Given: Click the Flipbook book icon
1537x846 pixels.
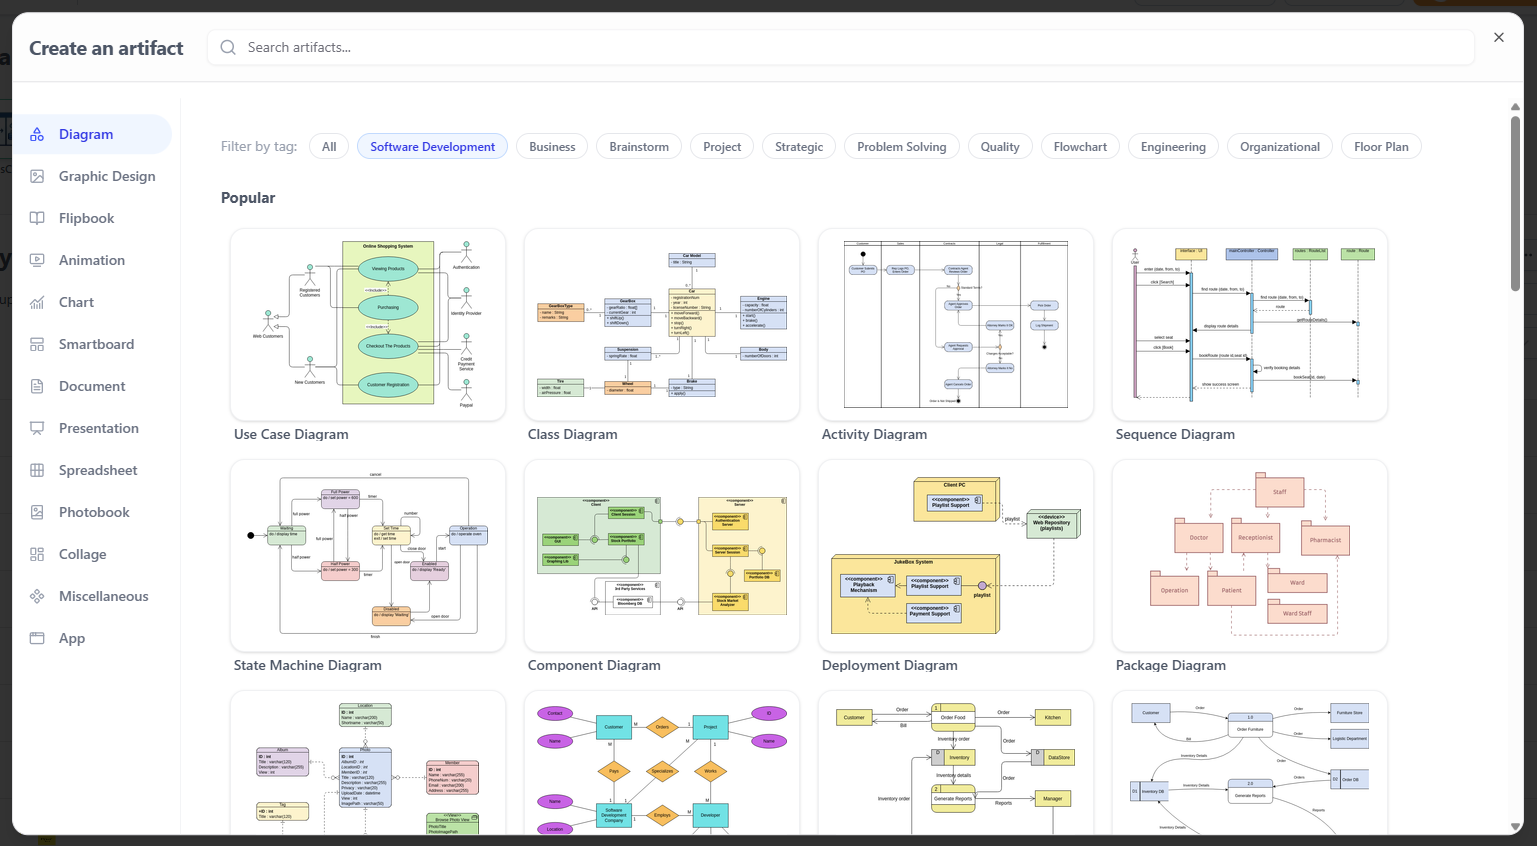Looking at the screenshot, I should point(37,218).
